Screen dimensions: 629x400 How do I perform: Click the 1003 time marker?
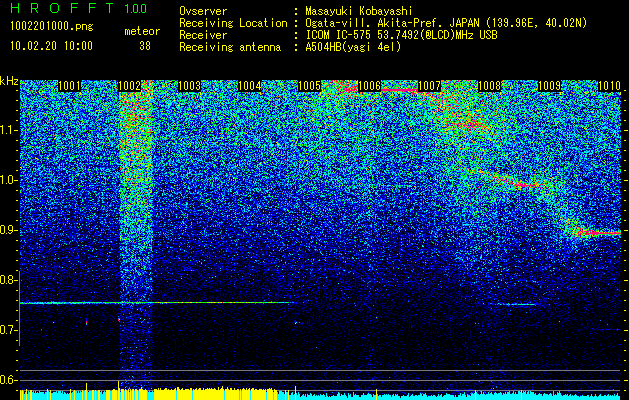tap(189, 86)
